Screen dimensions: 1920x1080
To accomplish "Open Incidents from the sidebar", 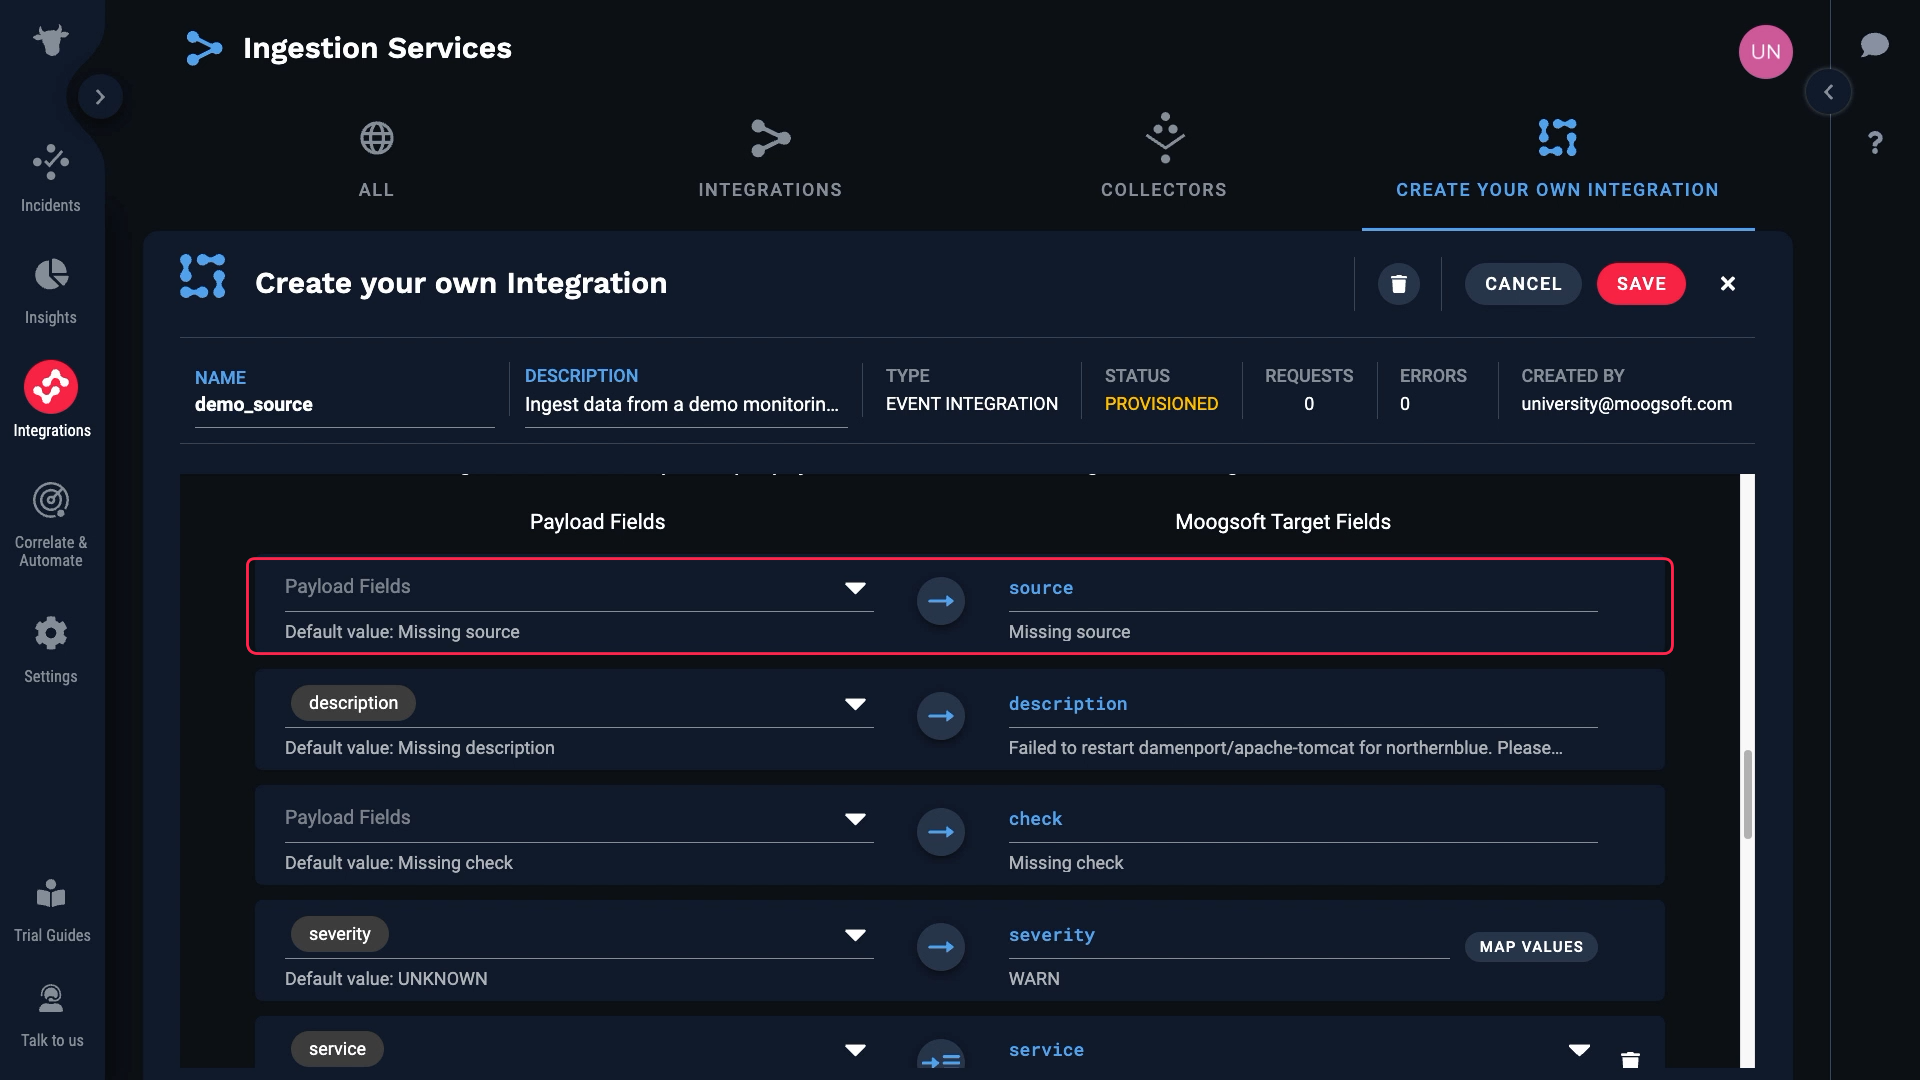I will pyautogui.click(x=51, y=177).
